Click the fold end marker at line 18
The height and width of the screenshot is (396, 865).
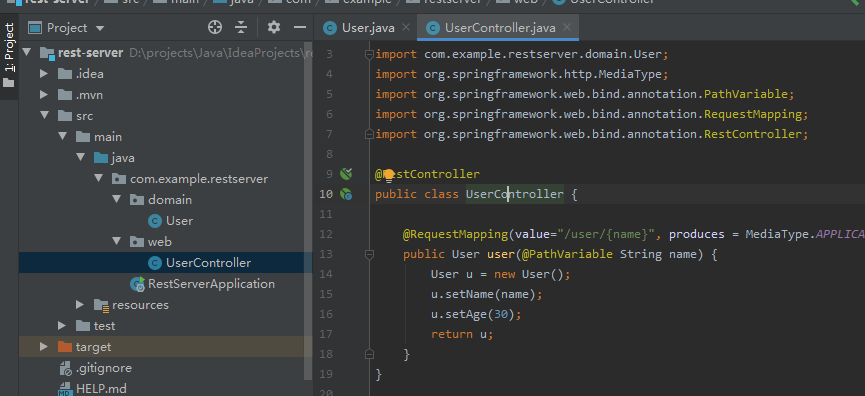369,354
